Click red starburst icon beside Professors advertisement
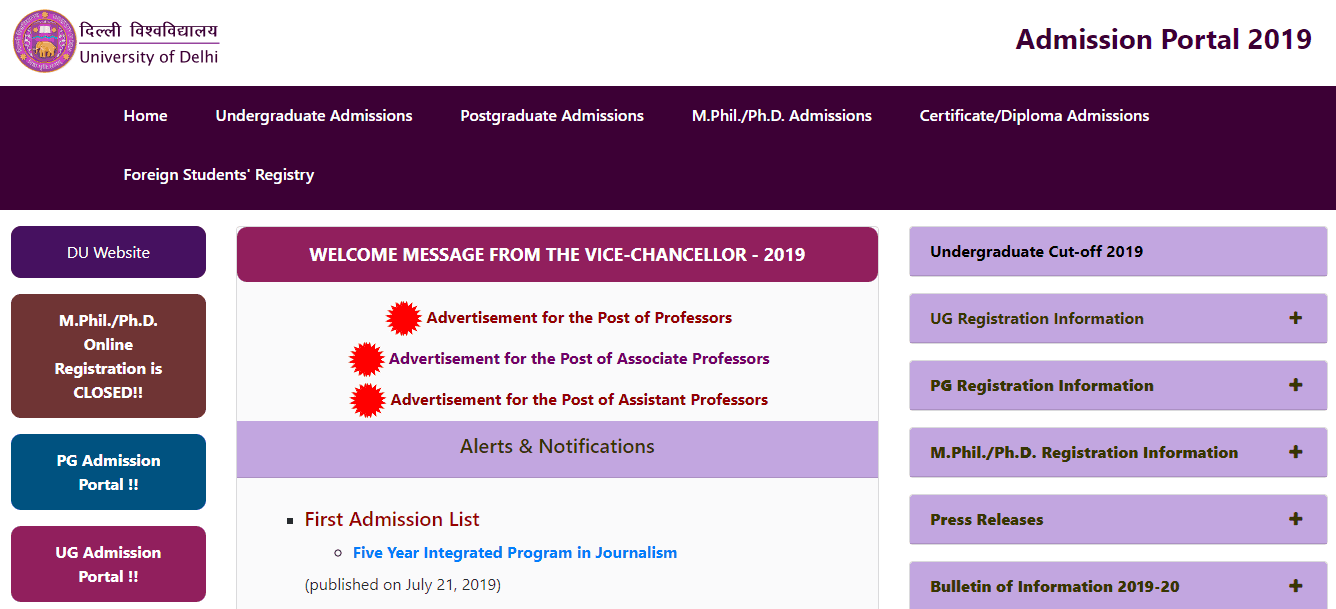Image resolution: width=1336 pixels, height=609 pixels. tap(404, 318)
